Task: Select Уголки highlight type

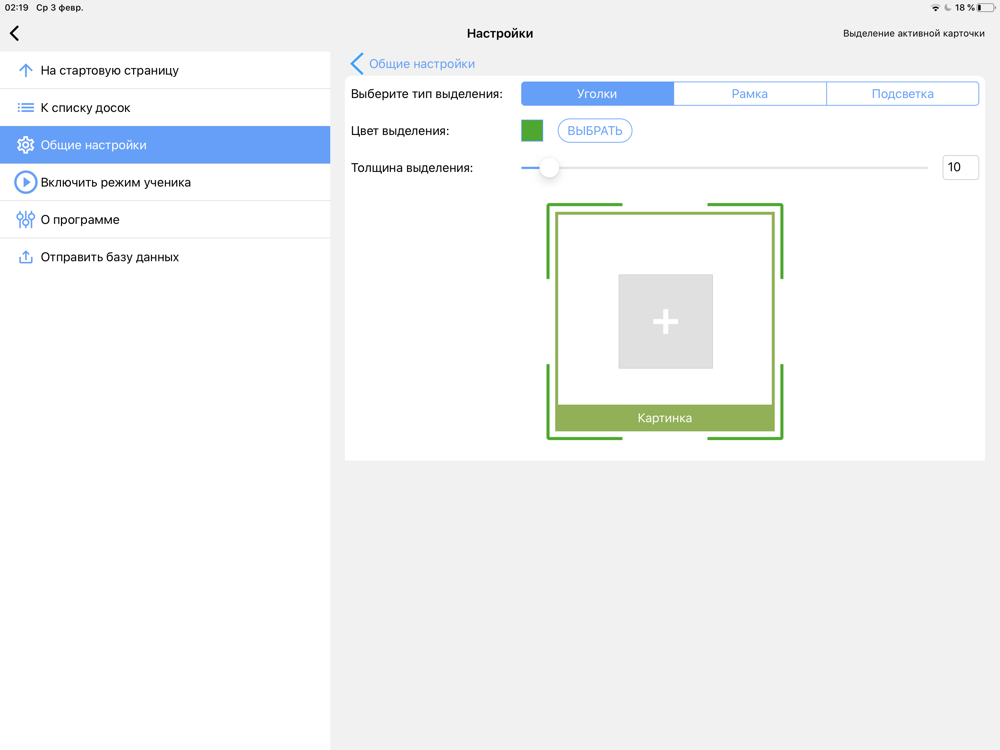Action: [597, 94]
